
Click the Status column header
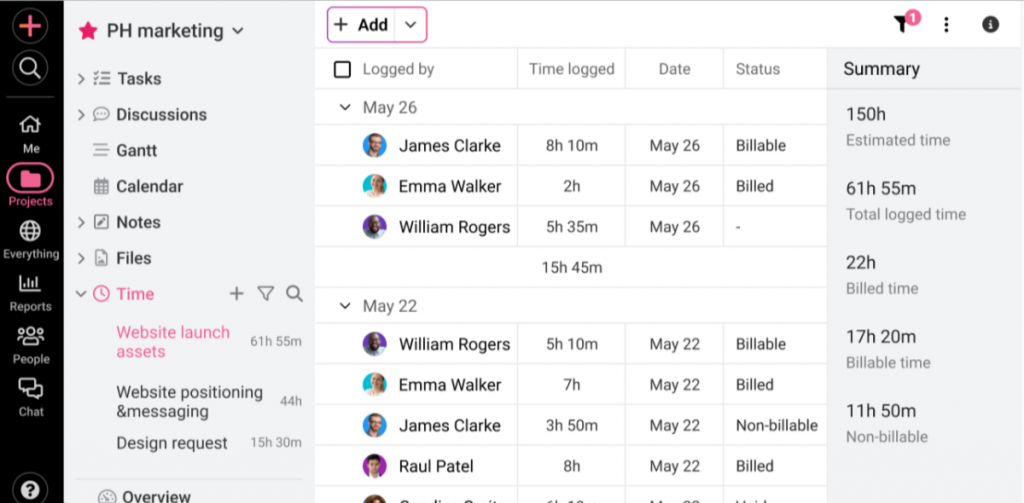point(758,69)
